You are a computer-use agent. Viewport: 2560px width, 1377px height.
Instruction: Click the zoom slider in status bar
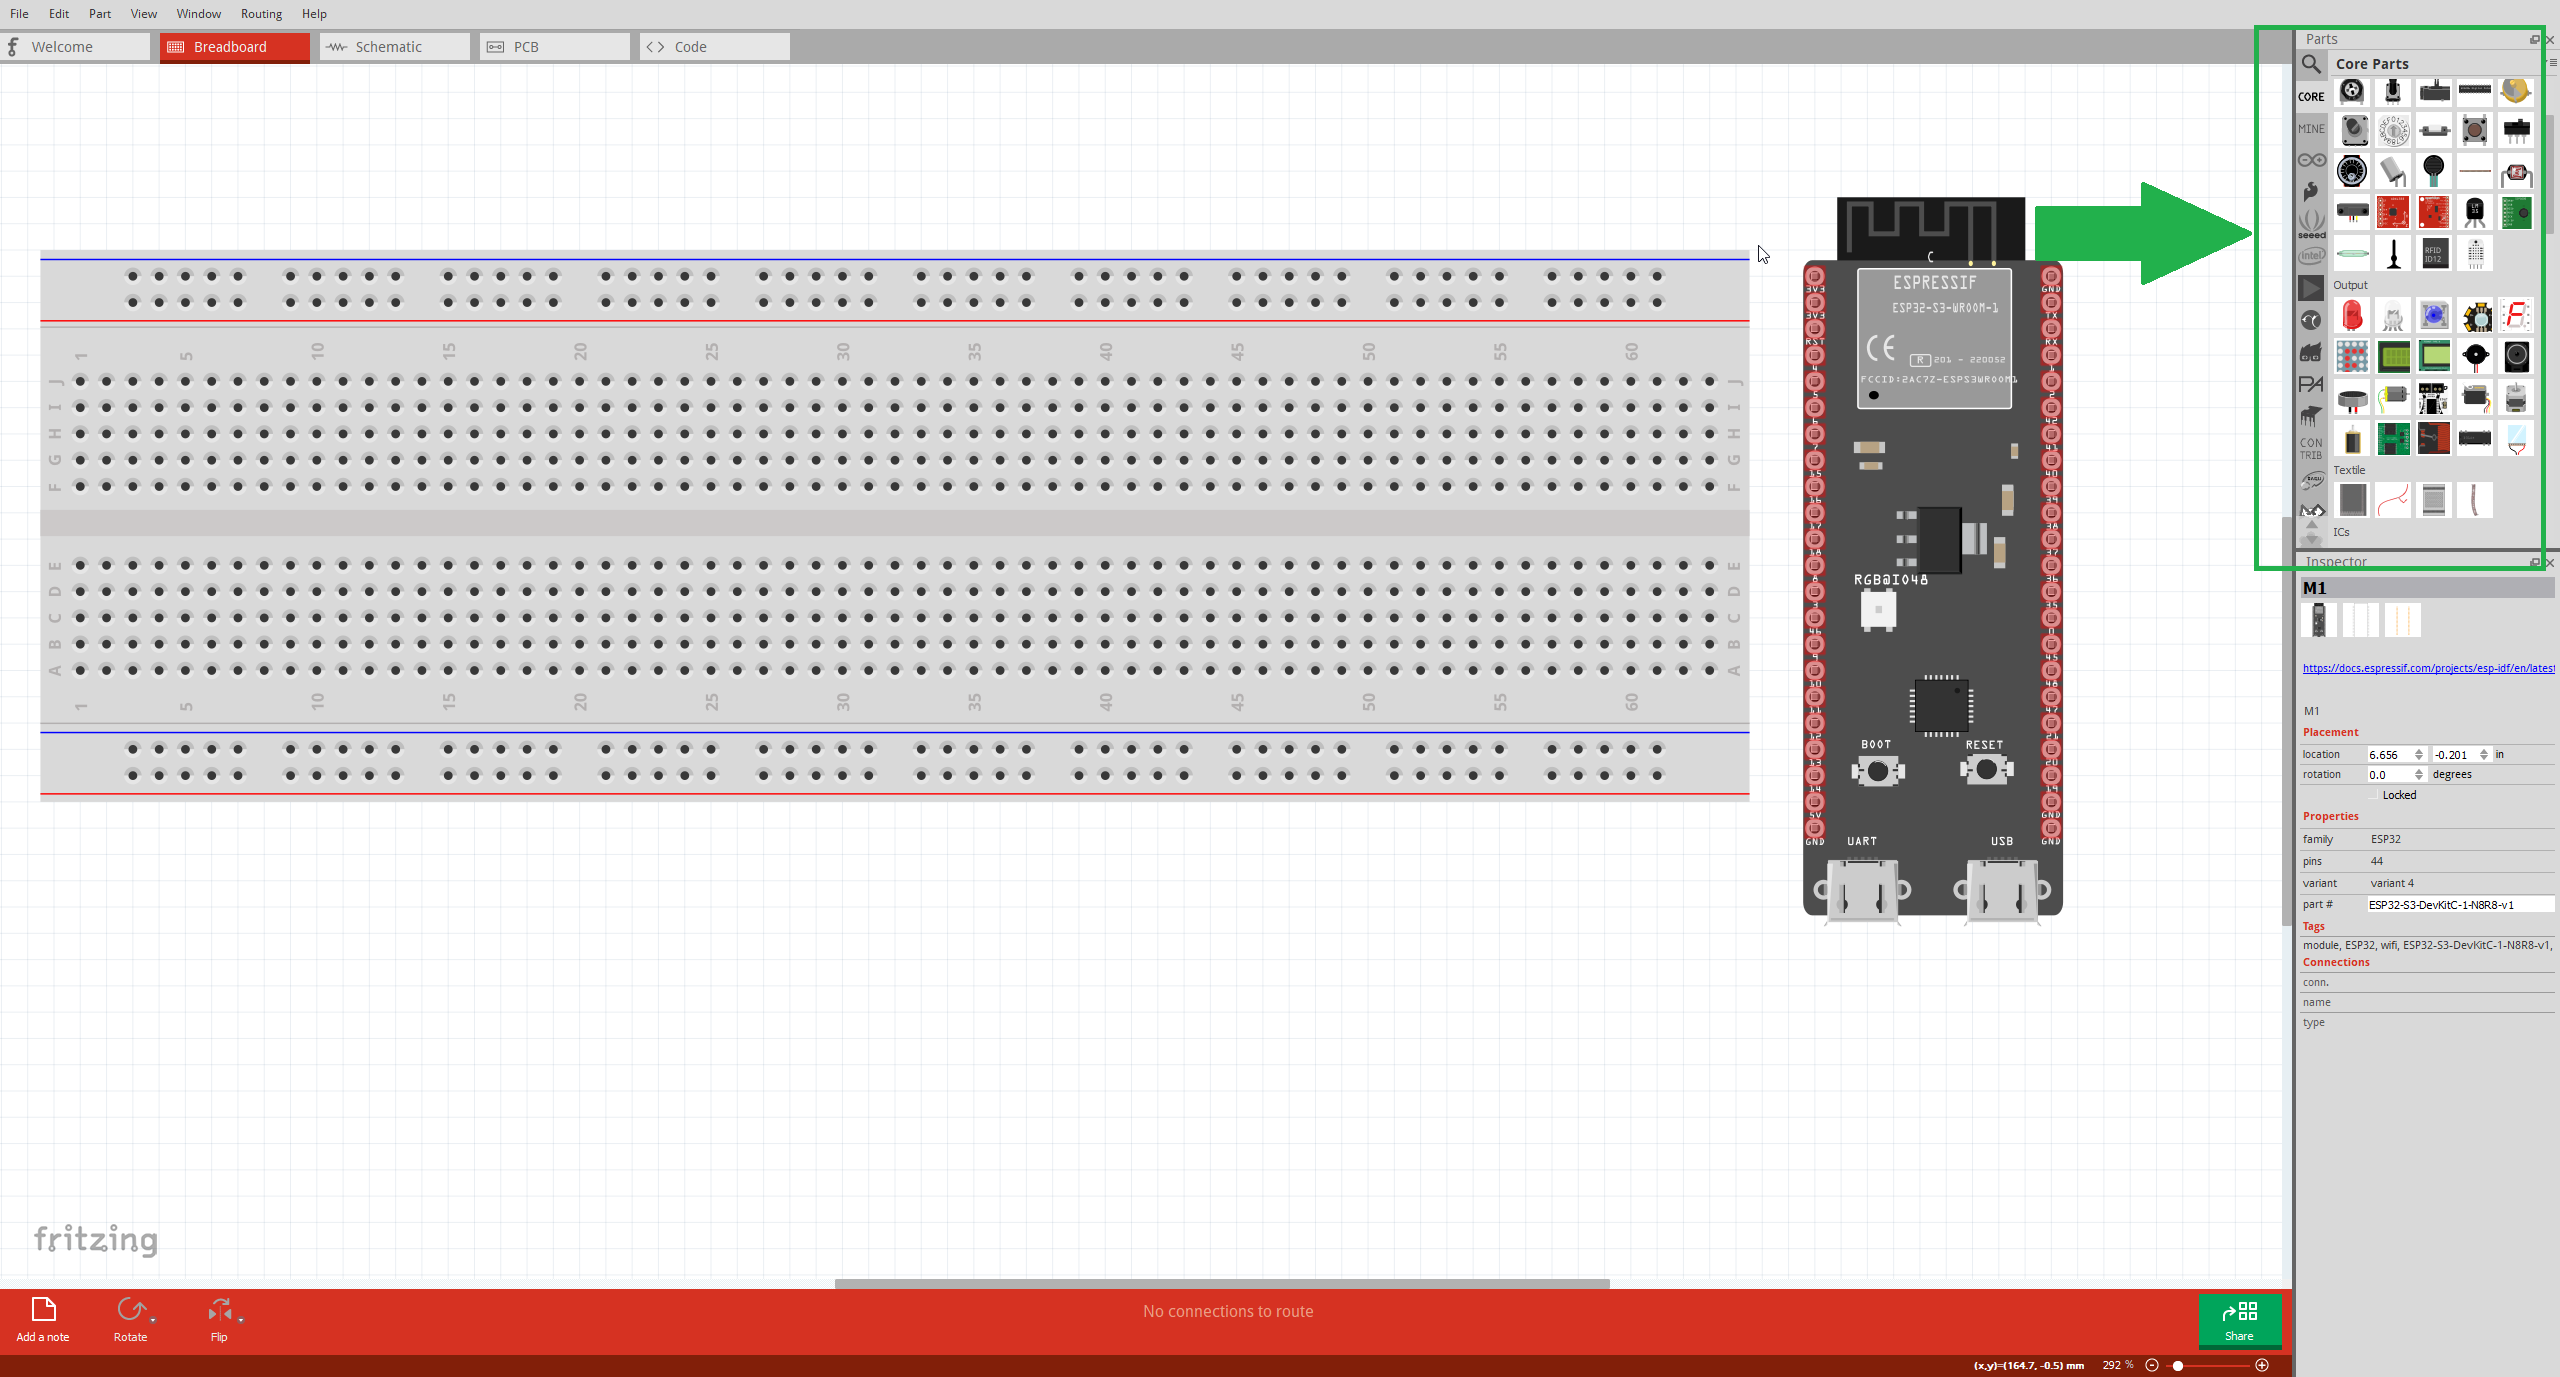(2207, 1365)
